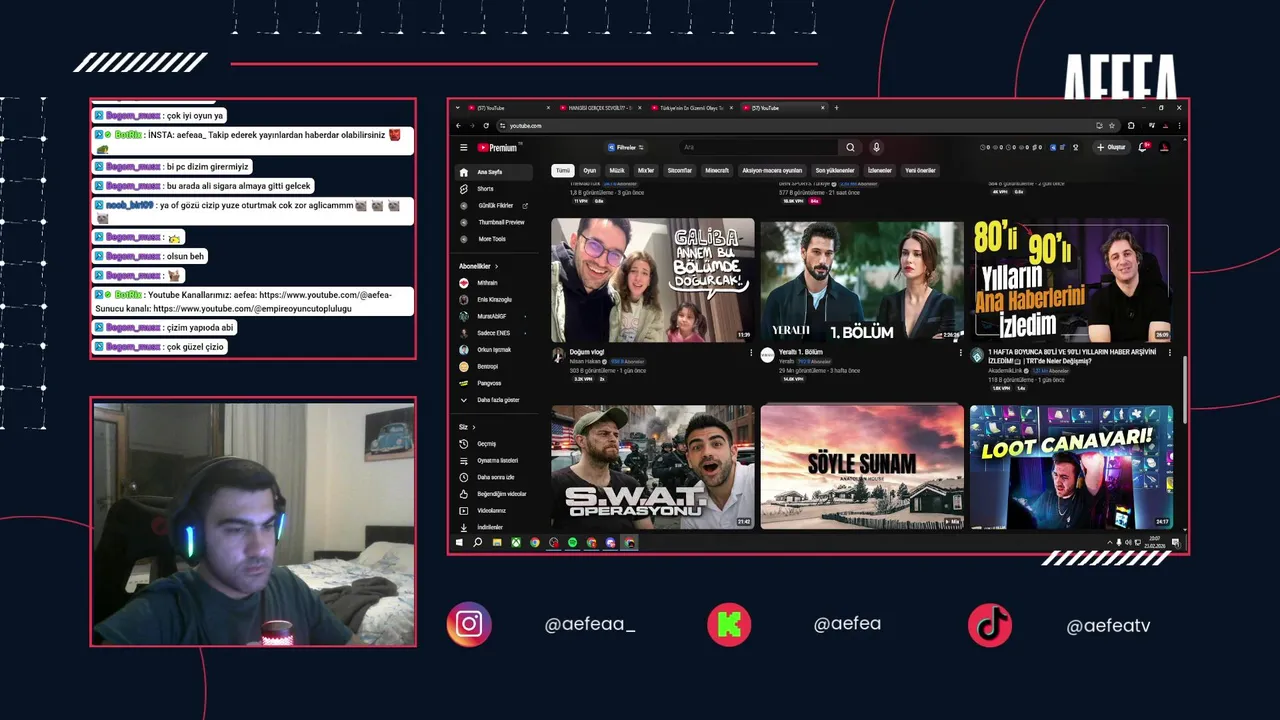Click into the YouTube Ara search field
Viewport: 1280px width, 720px height.
click(760, 147)
